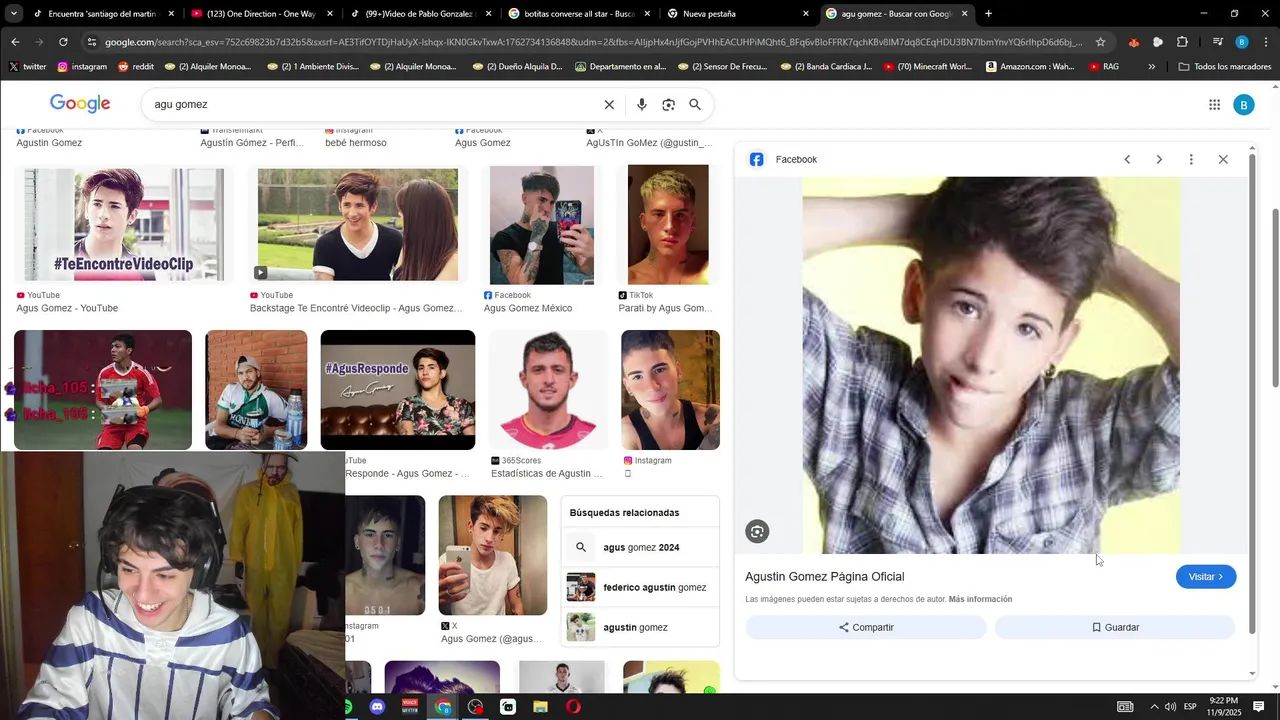The height and width of the screenshot is (720, 1280).
Task: Search inside image with Lens overlay button
Action: (757, 532)
